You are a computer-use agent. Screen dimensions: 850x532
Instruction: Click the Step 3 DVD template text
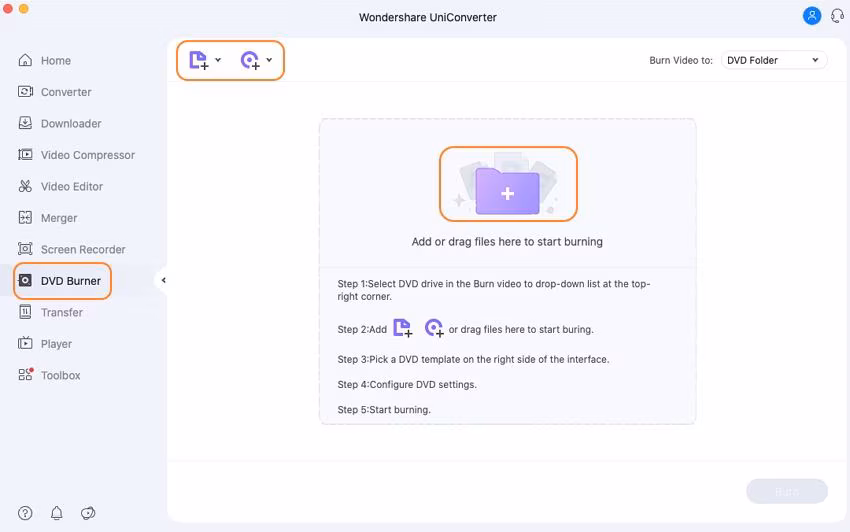click(473, 360)
